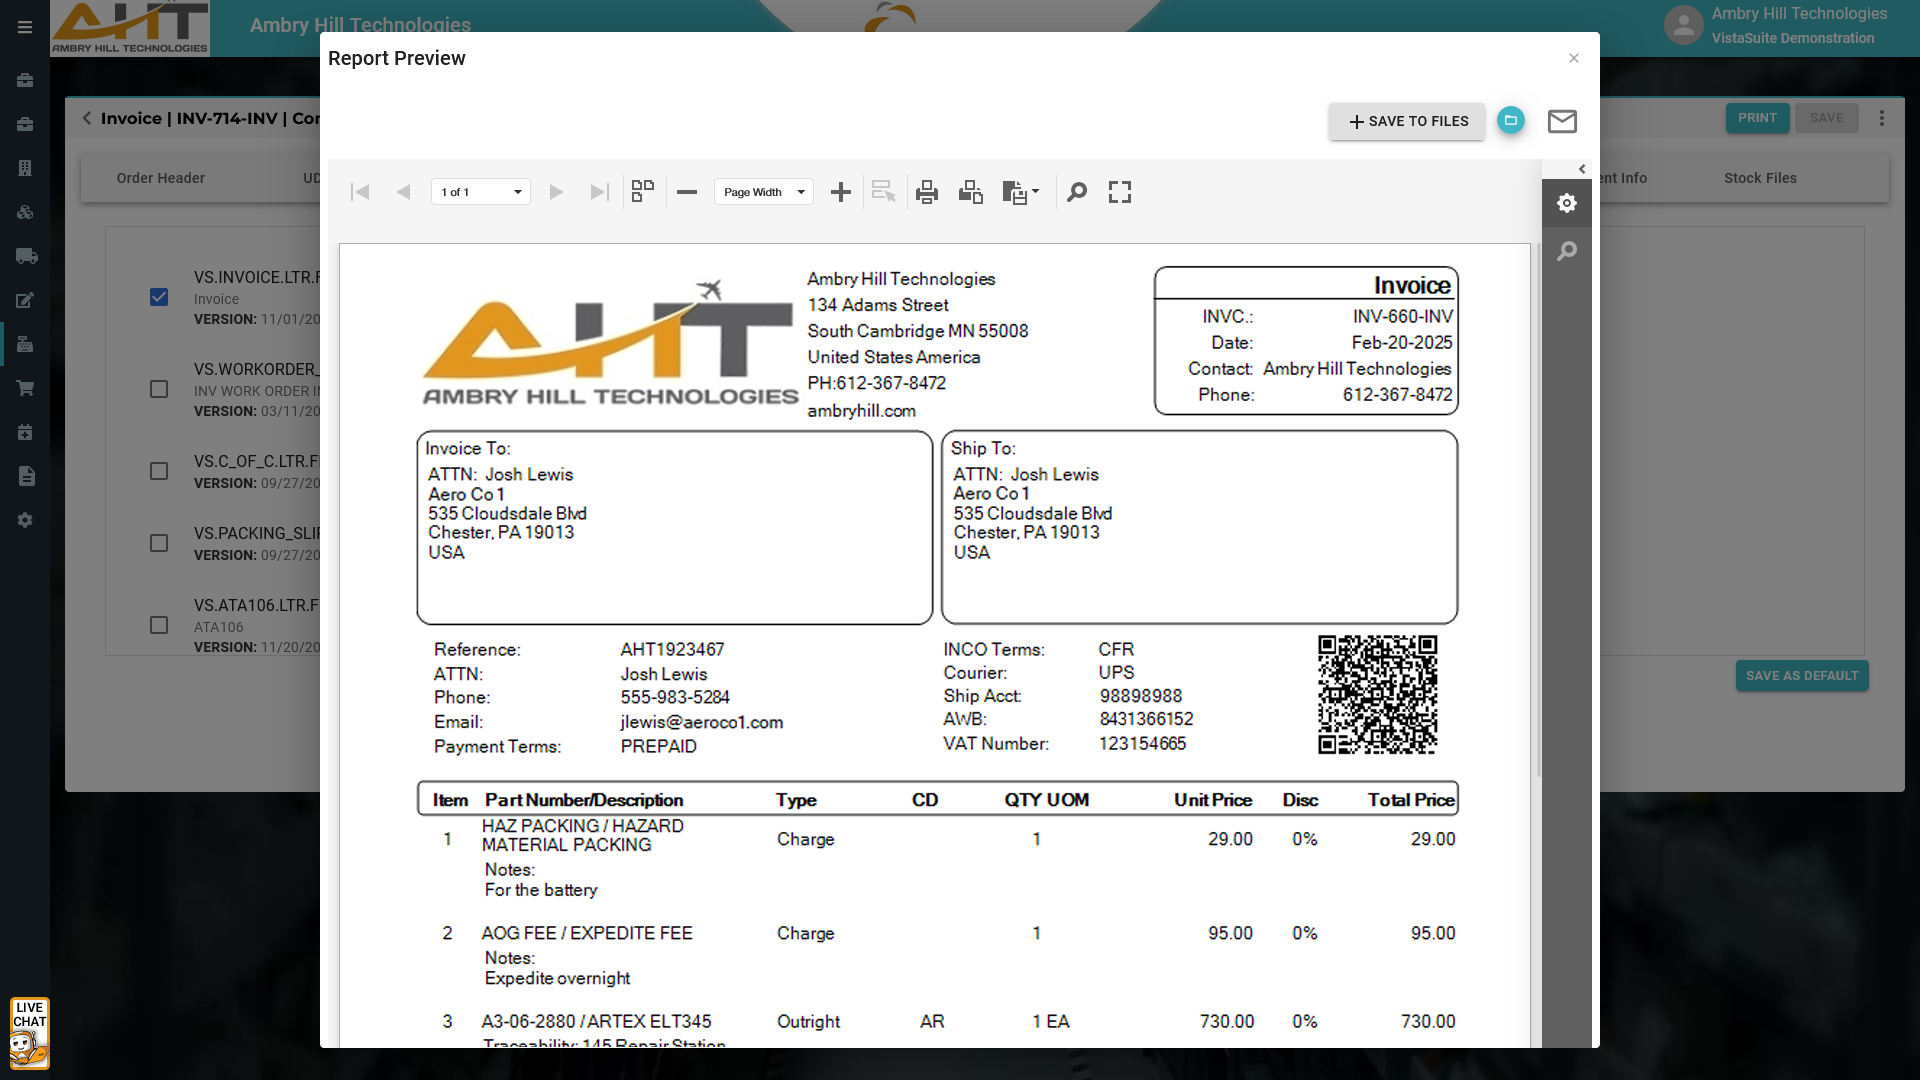Switch to the Stock Files tab

1760,178
